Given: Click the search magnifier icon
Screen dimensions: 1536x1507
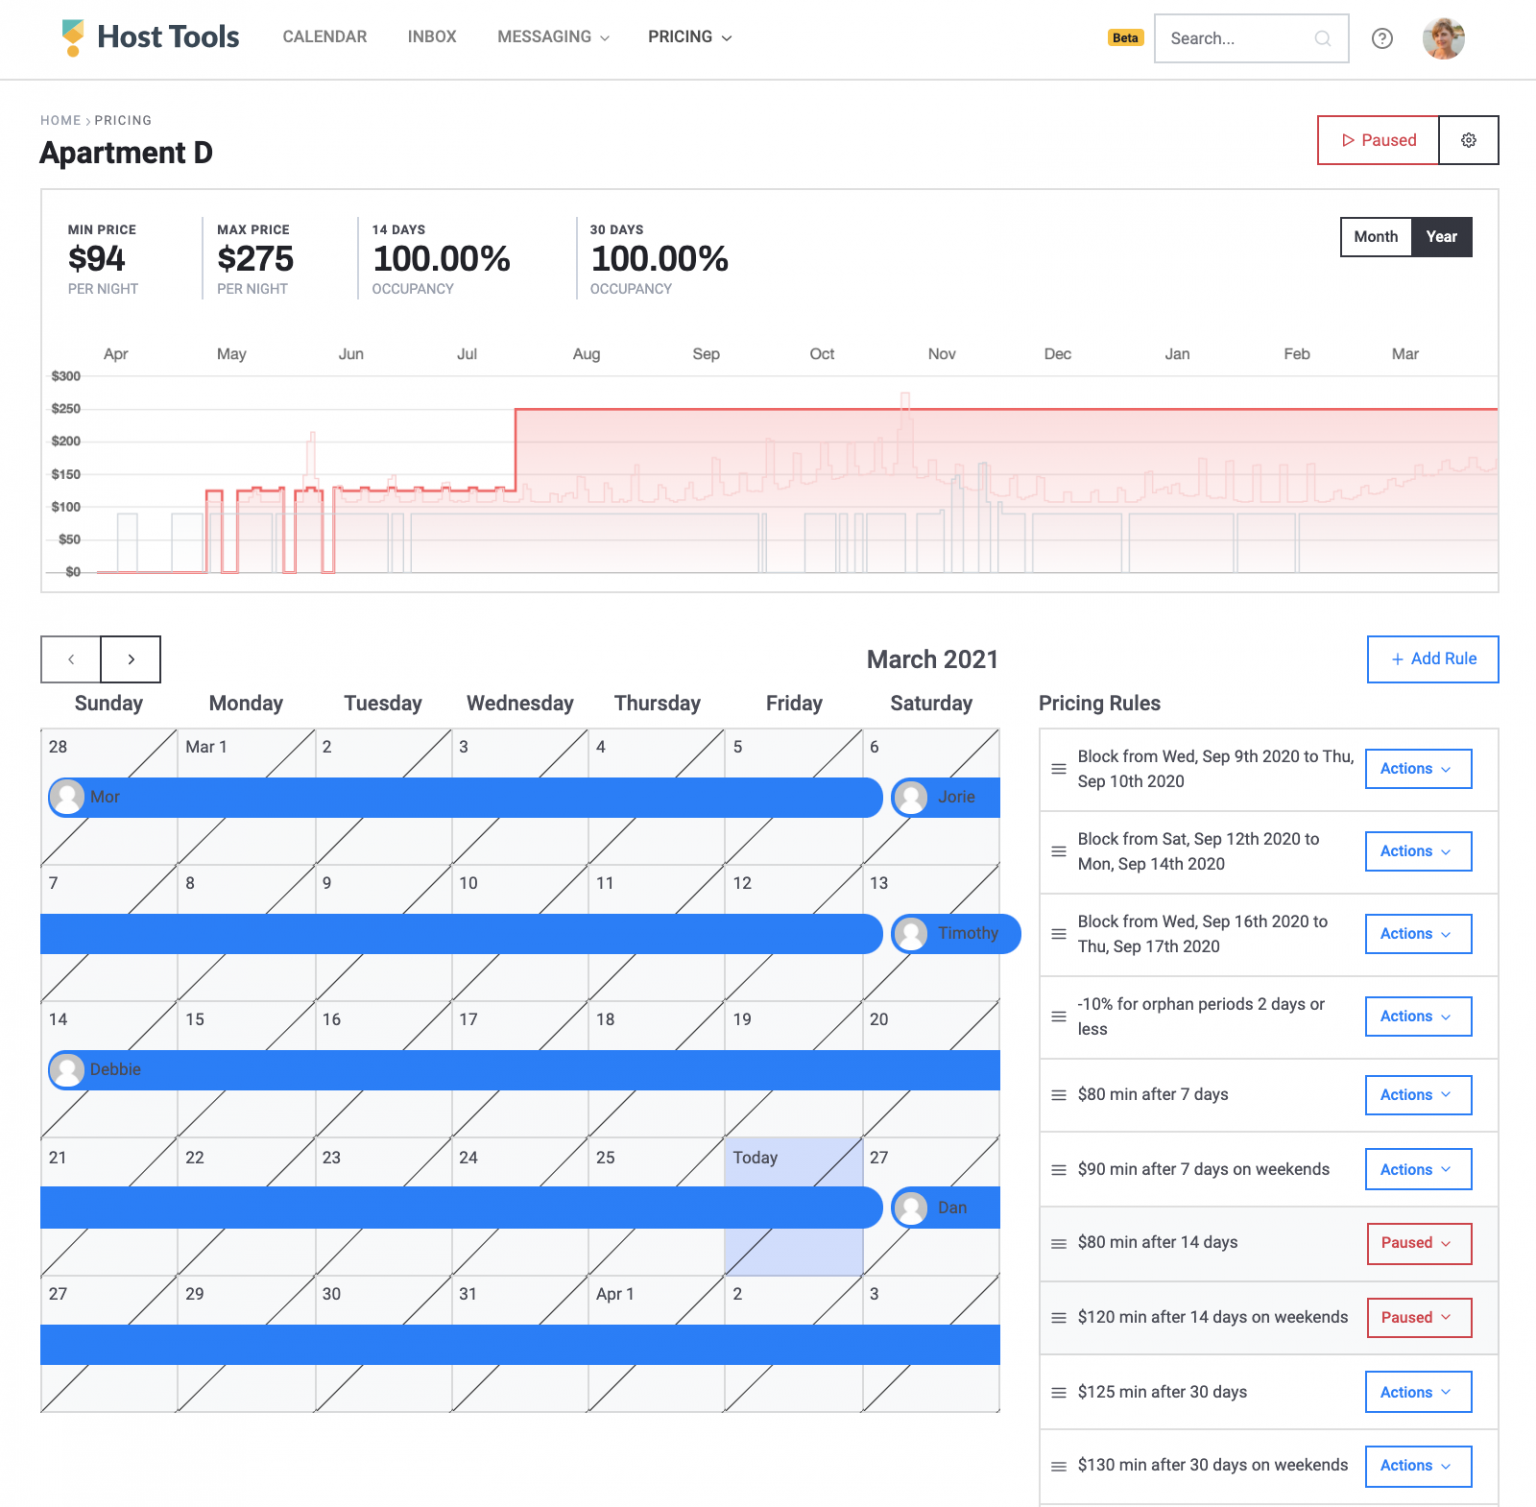Looking at the screenshot, I should [1322, 38].
